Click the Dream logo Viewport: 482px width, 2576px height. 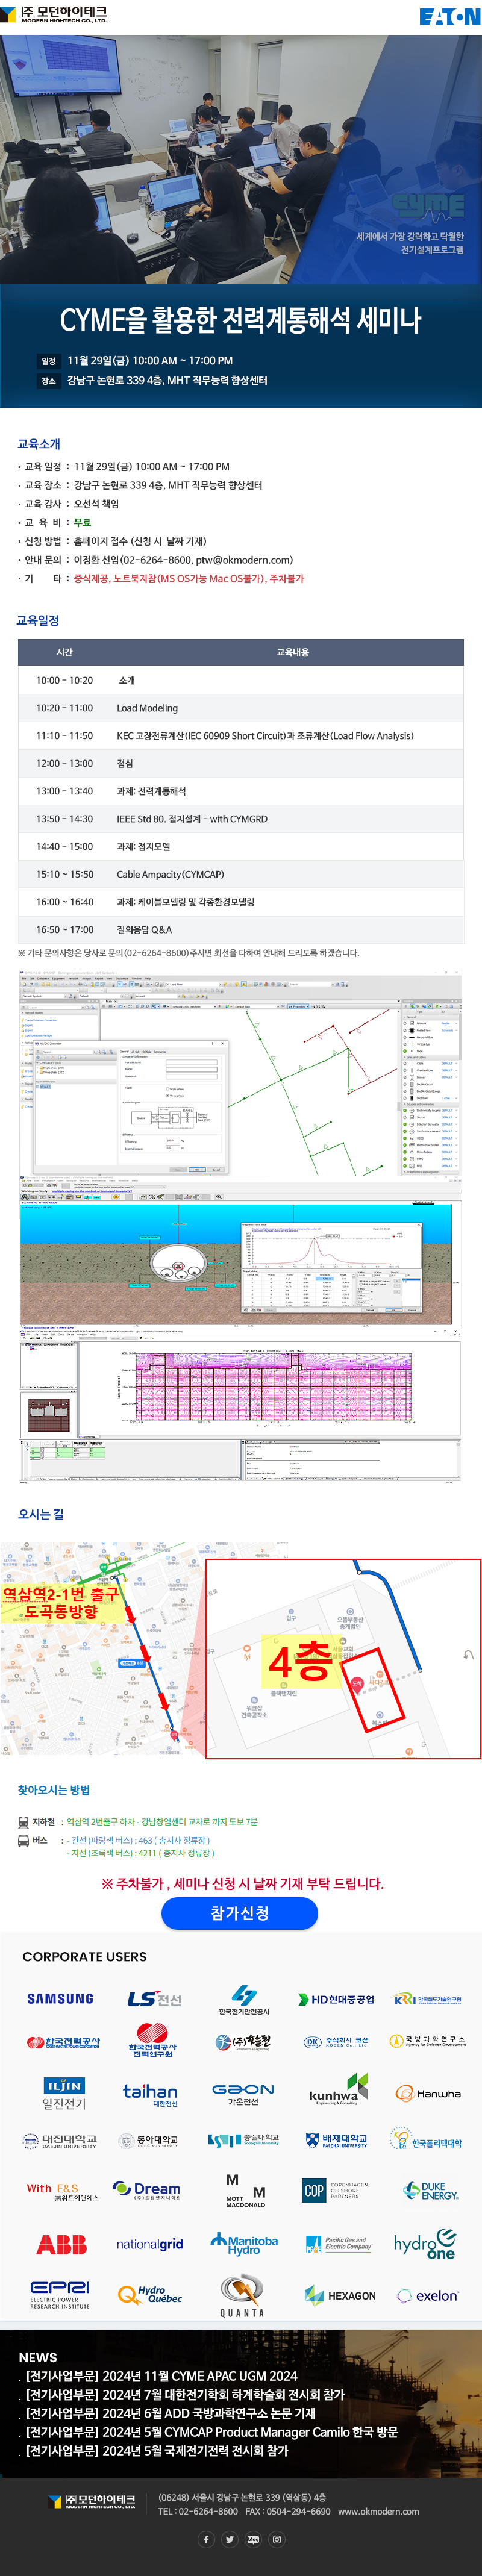click(147, 2191)
